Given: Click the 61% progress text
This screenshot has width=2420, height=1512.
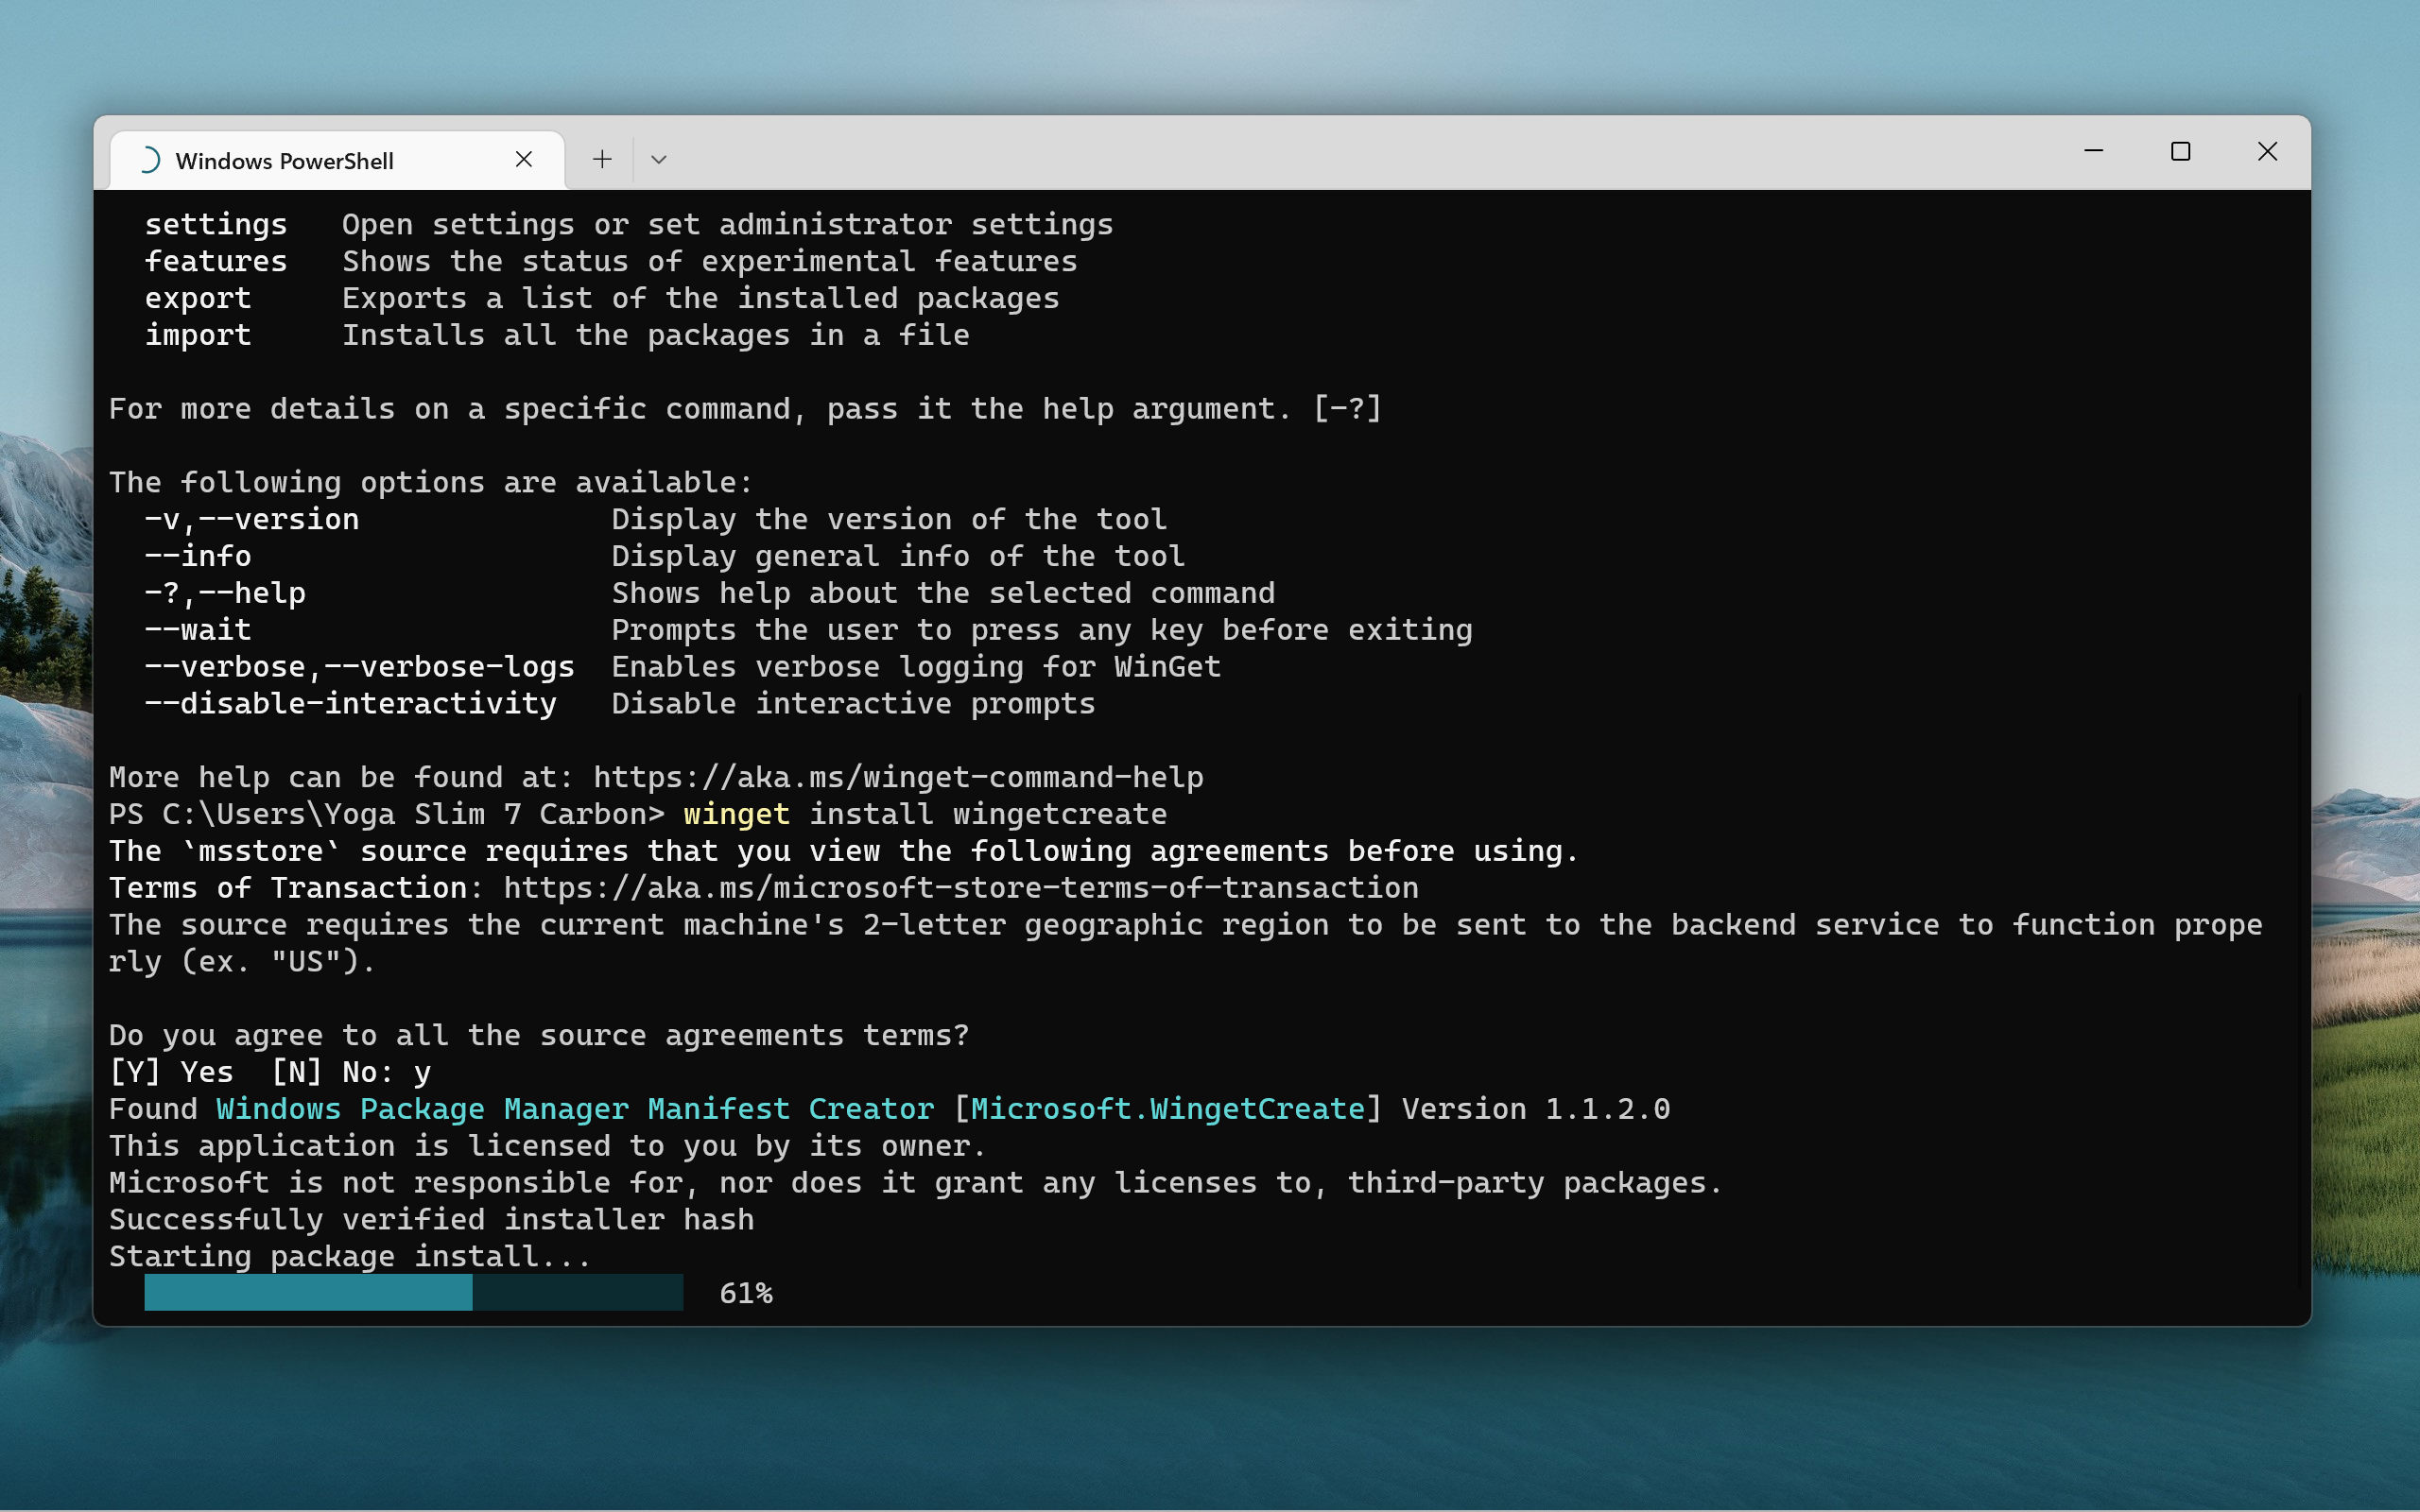Looking at the screenshot, I should click(x=746, y=1293).
